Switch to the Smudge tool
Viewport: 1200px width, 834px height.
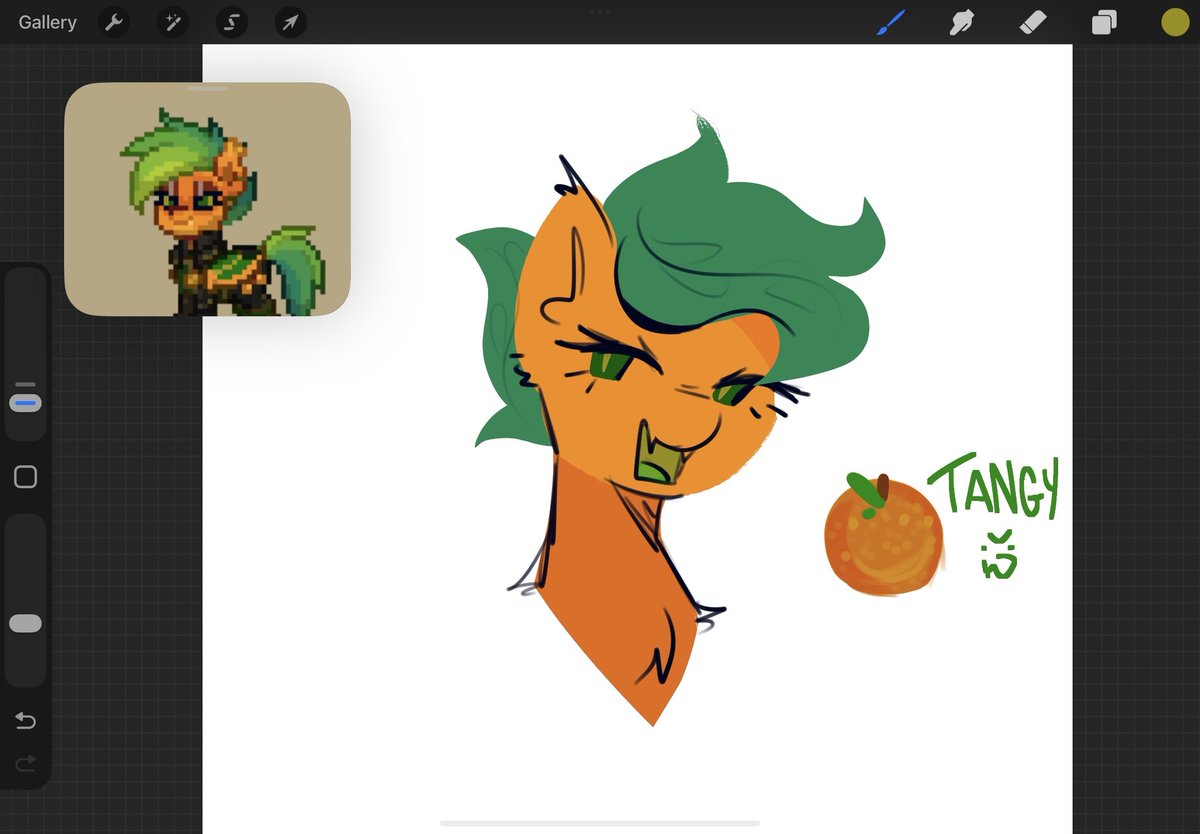[x=961, y=22]
